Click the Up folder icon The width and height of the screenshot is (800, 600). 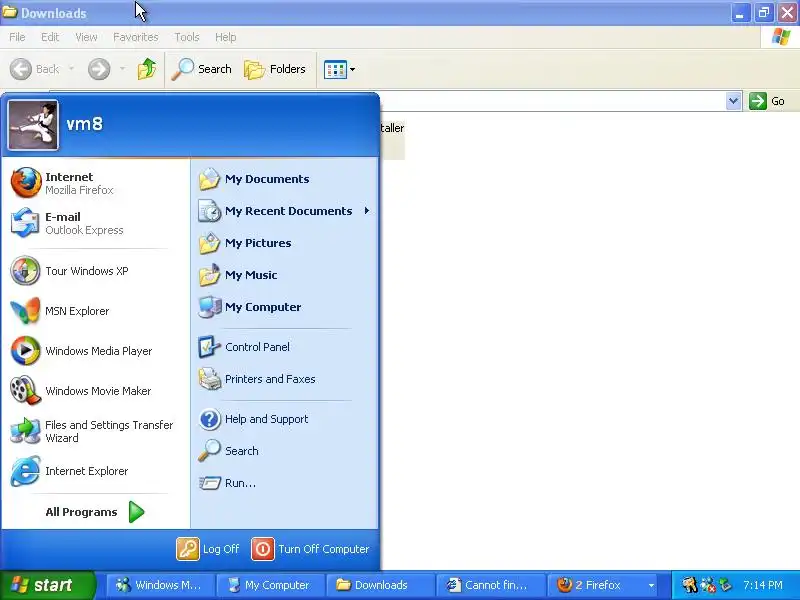tap(147, 69)
